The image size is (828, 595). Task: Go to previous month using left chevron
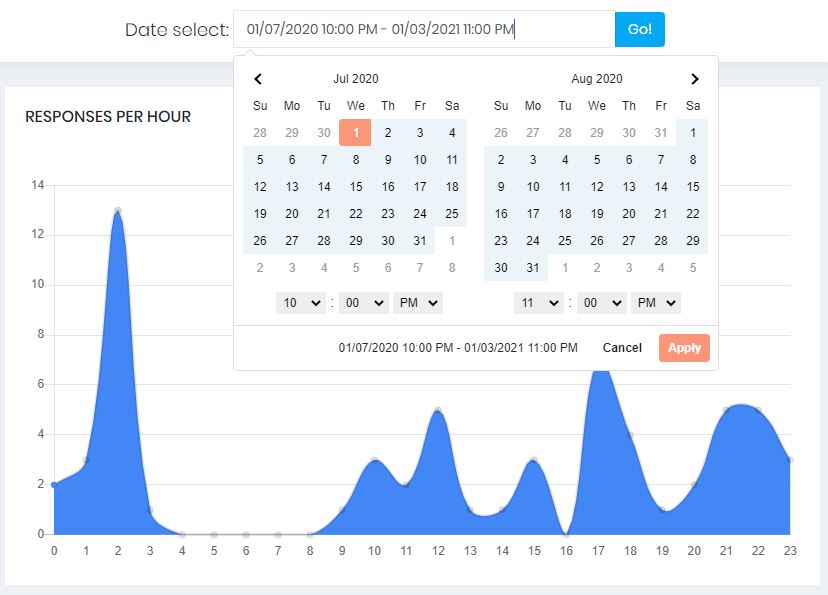coord(258,79)
